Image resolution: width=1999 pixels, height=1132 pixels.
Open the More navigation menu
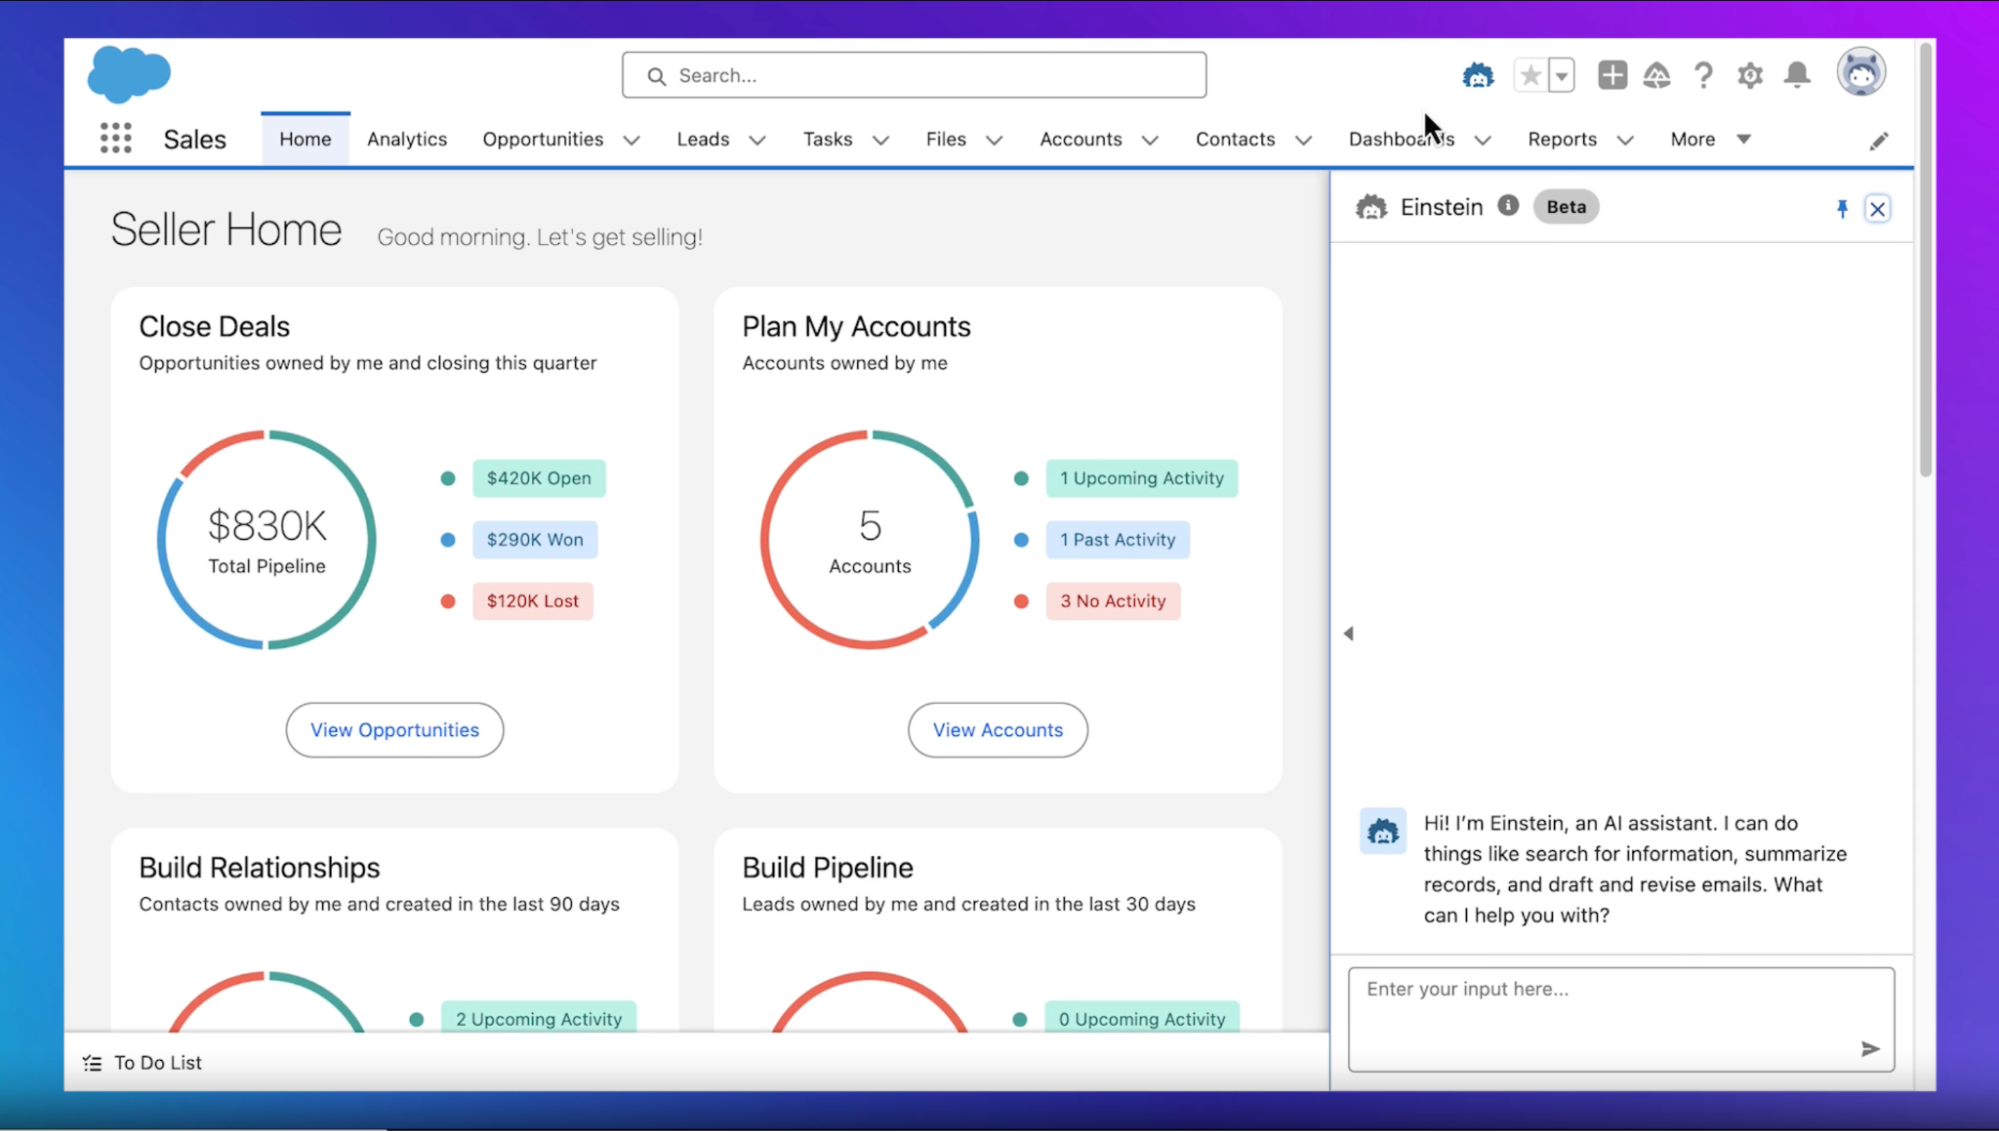click(1710, 139)
